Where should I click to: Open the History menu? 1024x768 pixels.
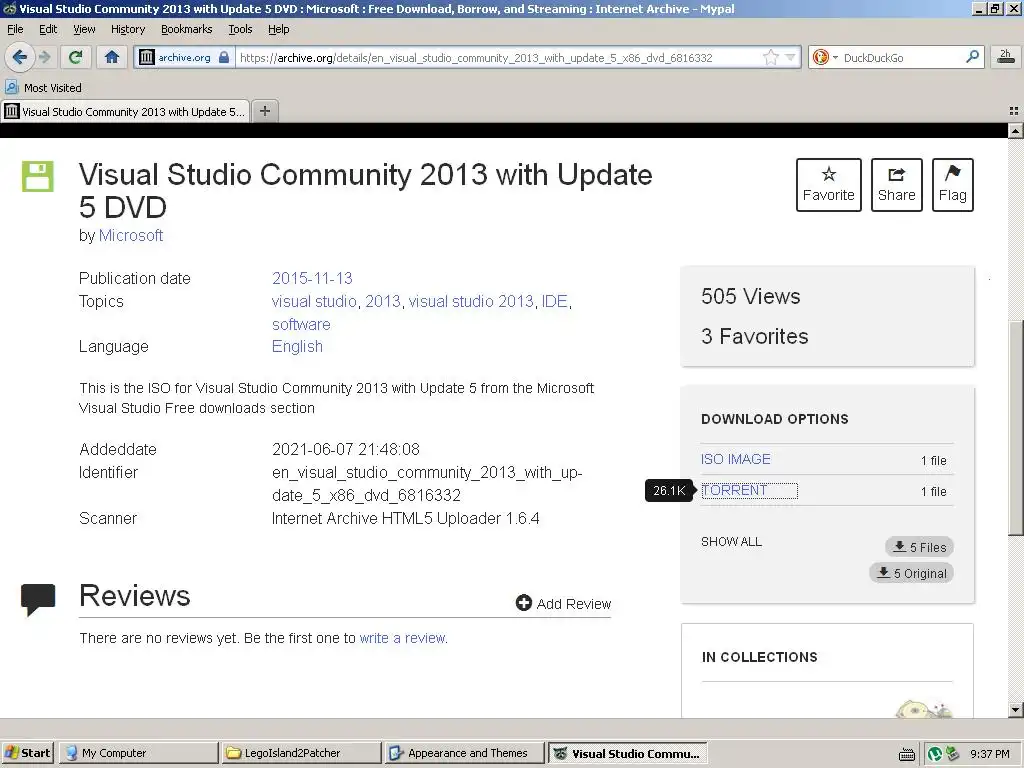click(x=127, y=29)
